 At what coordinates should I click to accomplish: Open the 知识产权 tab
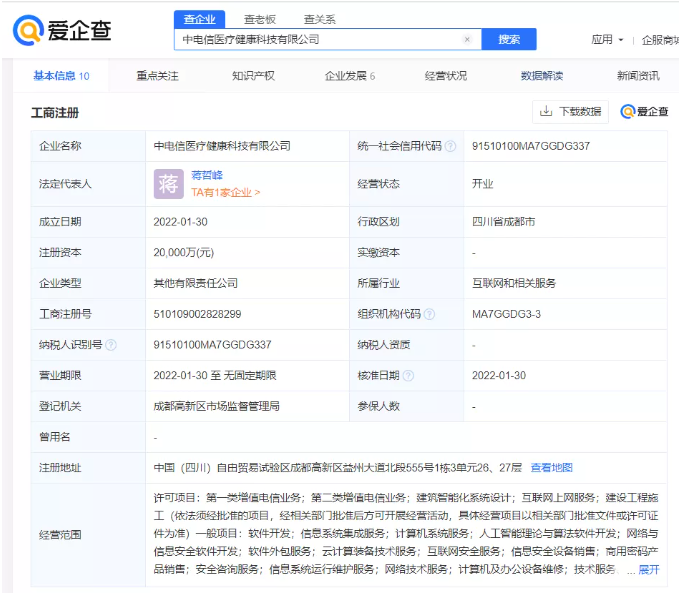pos(253,76)
